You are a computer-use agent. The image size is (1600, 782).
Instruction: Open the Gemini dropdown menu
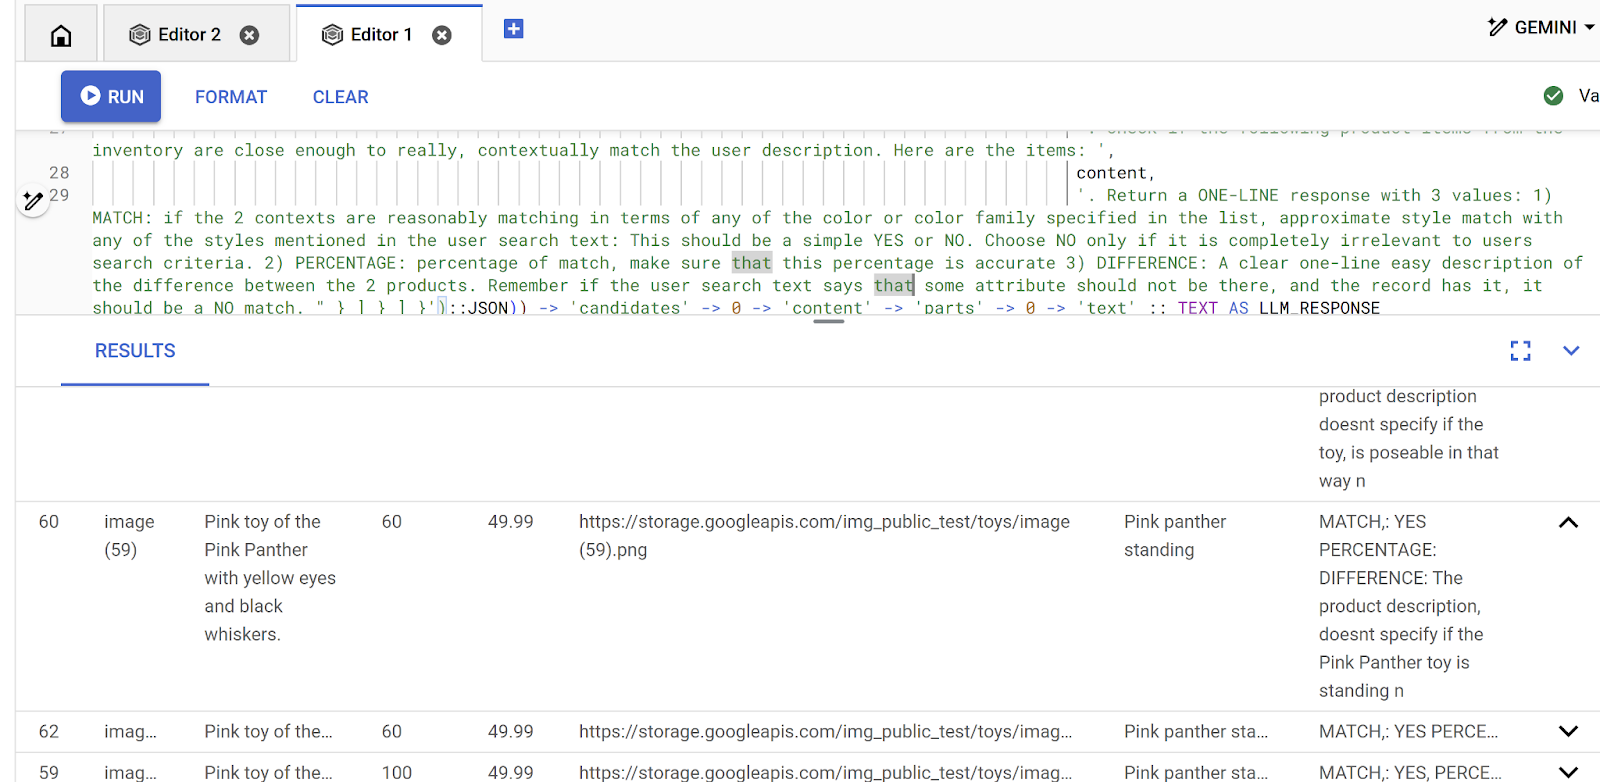click(x=1540, y=27)
